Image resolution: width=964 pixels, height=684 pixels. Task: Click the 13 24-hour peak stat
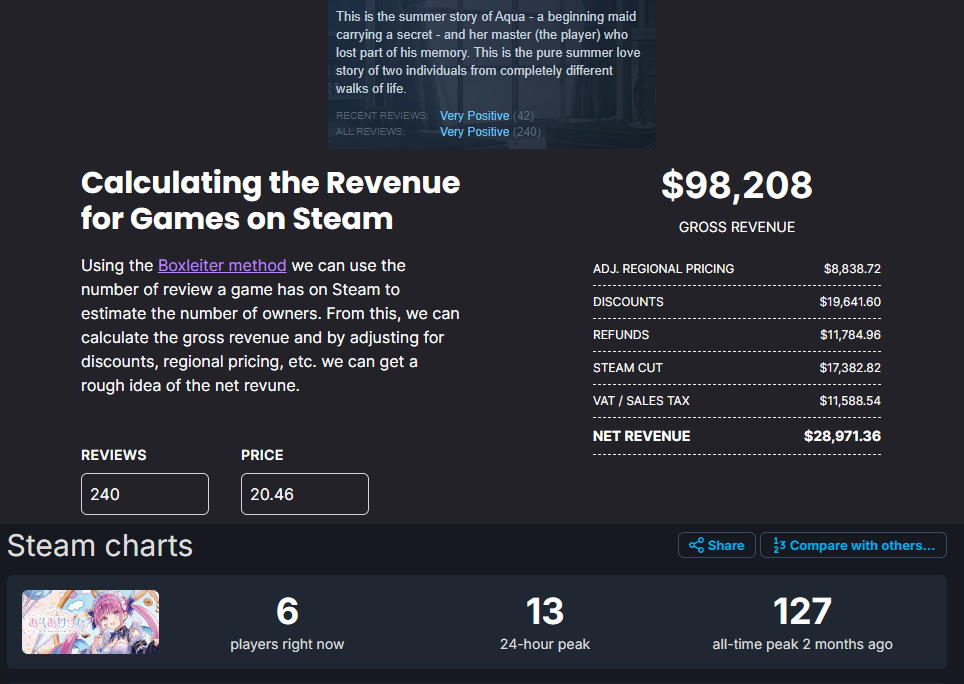tap(545, 623)
